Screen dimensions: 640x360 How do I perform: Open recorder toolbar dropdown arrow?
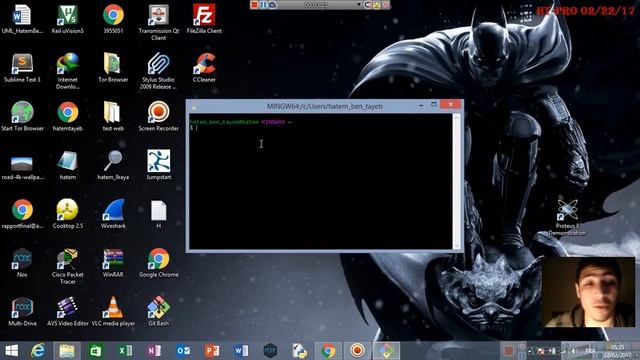pyautogui.click(x=359, y=4)
